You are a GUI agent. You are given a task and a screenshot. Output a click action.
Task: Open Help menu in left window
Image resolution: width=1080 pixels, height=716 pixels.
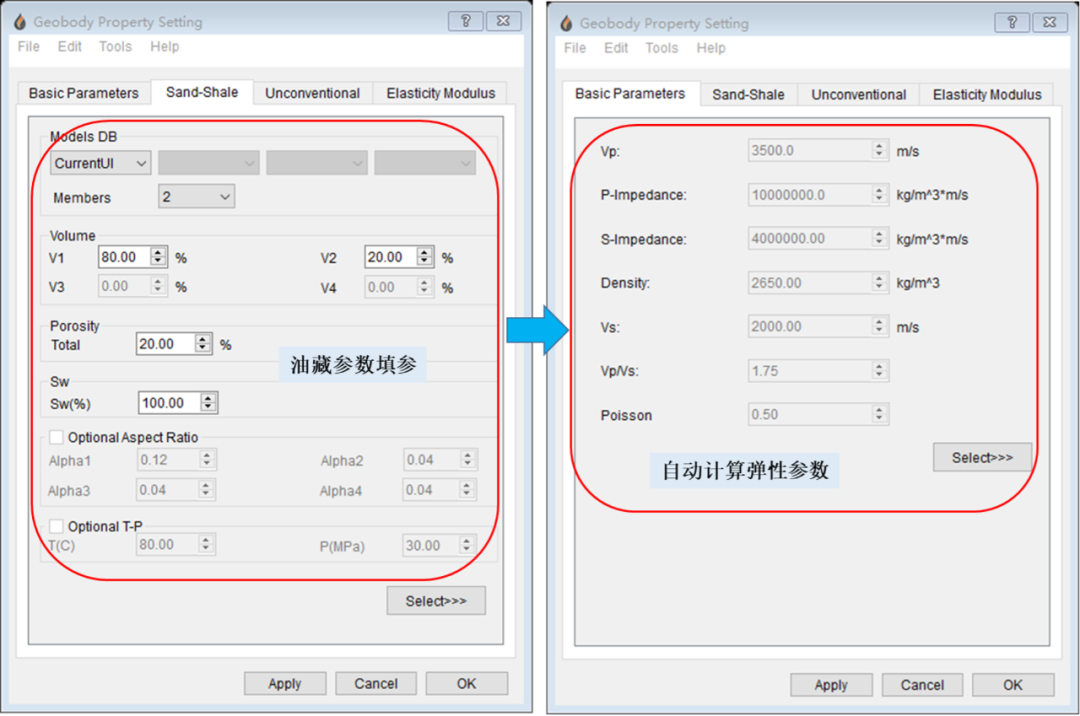pyautogui.click(x=165, y=46)
